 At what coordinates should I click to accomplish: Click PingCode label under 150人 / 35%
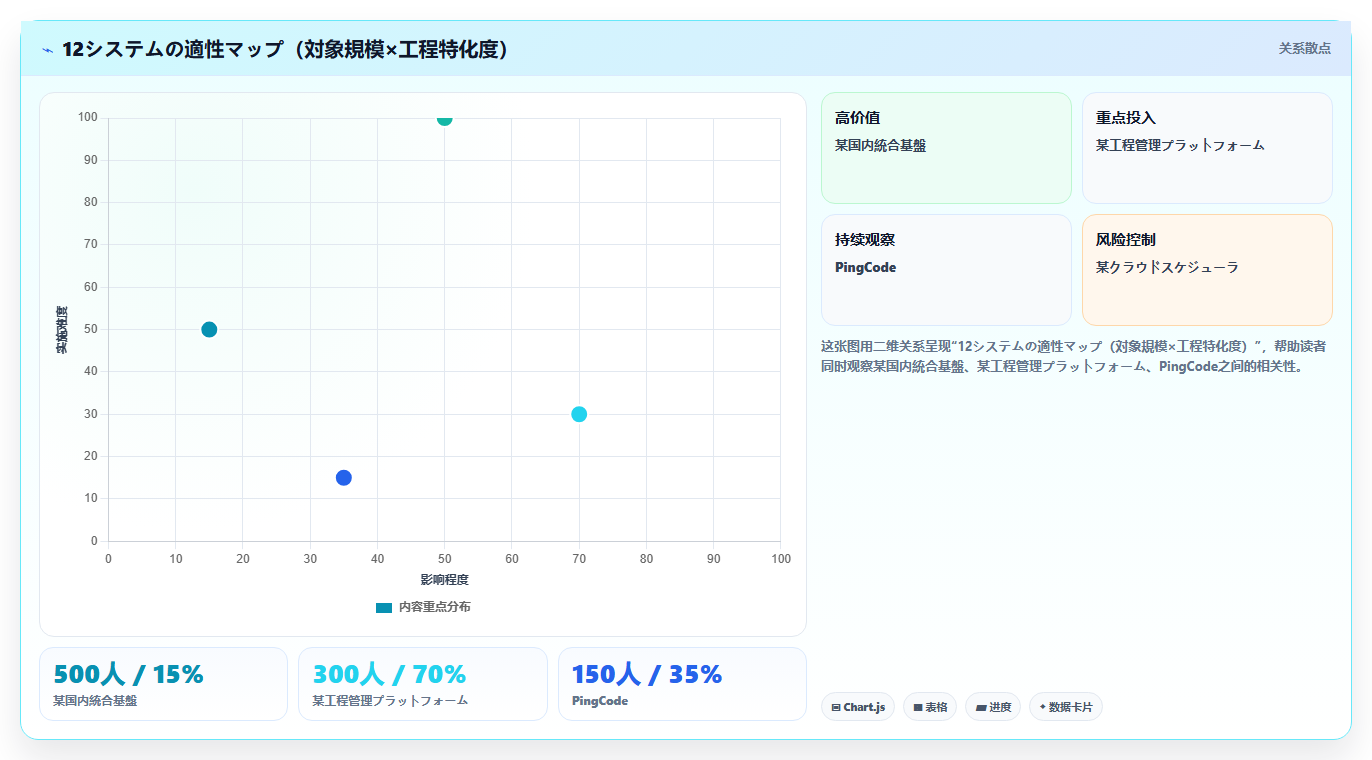(x=600, y=701)
